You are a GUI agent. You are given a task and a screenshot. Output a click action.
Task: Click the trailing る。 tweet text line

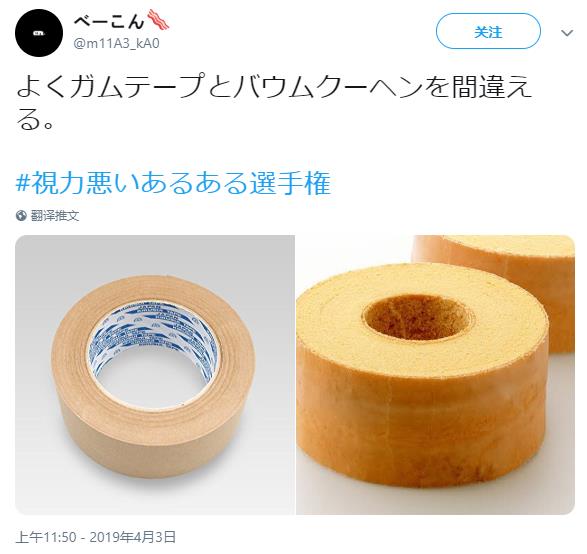tap(35, 121)
